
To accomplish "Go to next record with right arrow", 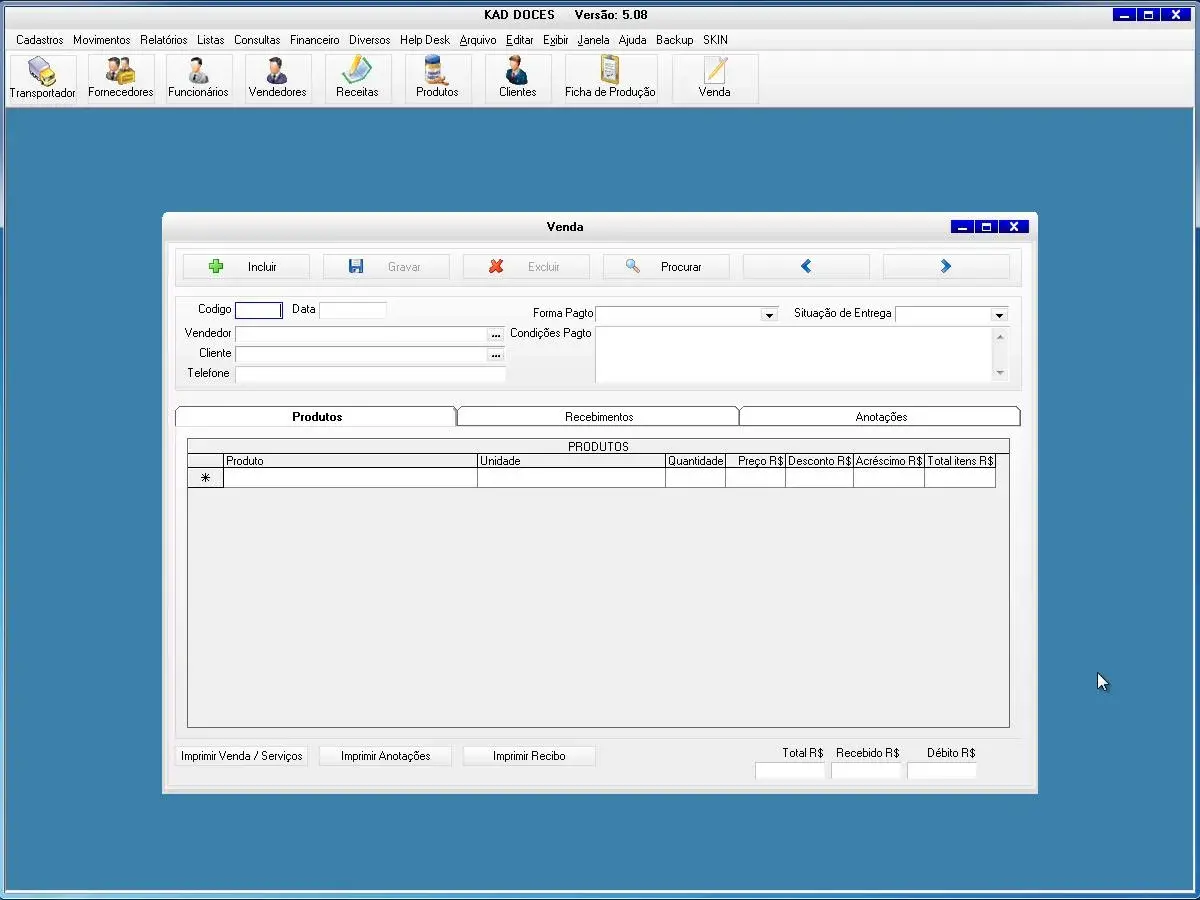I will pos(946,267).
